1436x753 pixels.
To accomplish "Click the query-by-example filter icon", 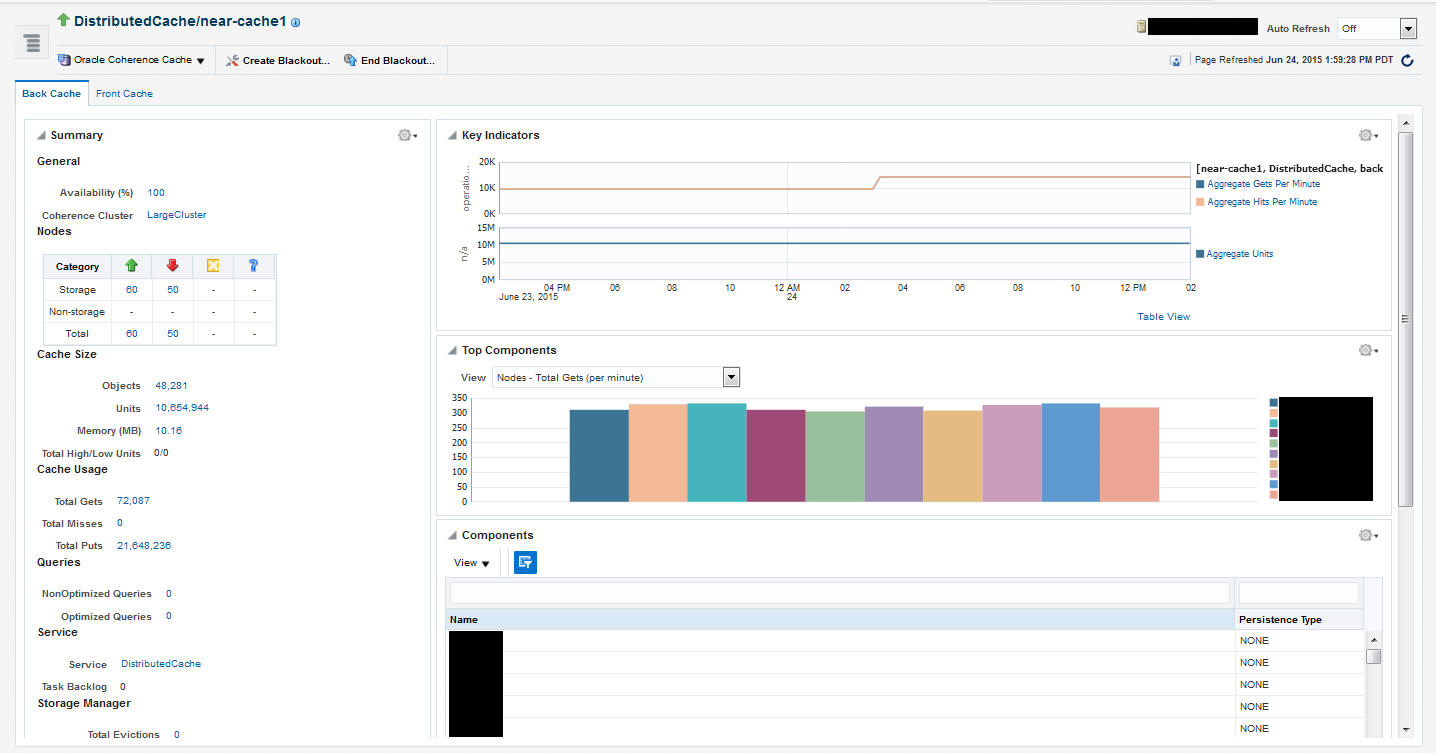I will (x=525, y=563).
